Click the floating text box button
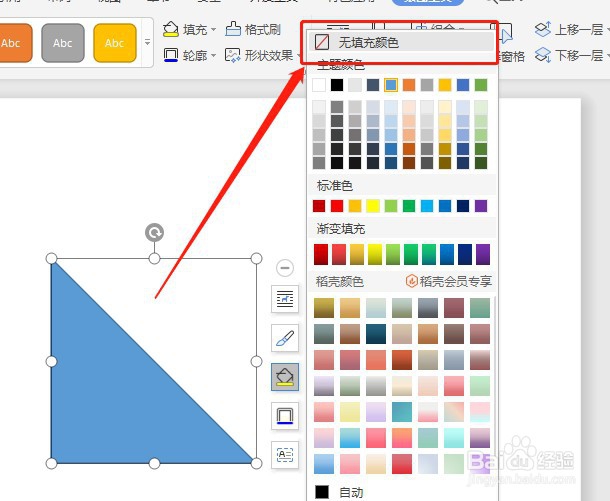The width and height of the screenshot is (610, 501). 285,454
